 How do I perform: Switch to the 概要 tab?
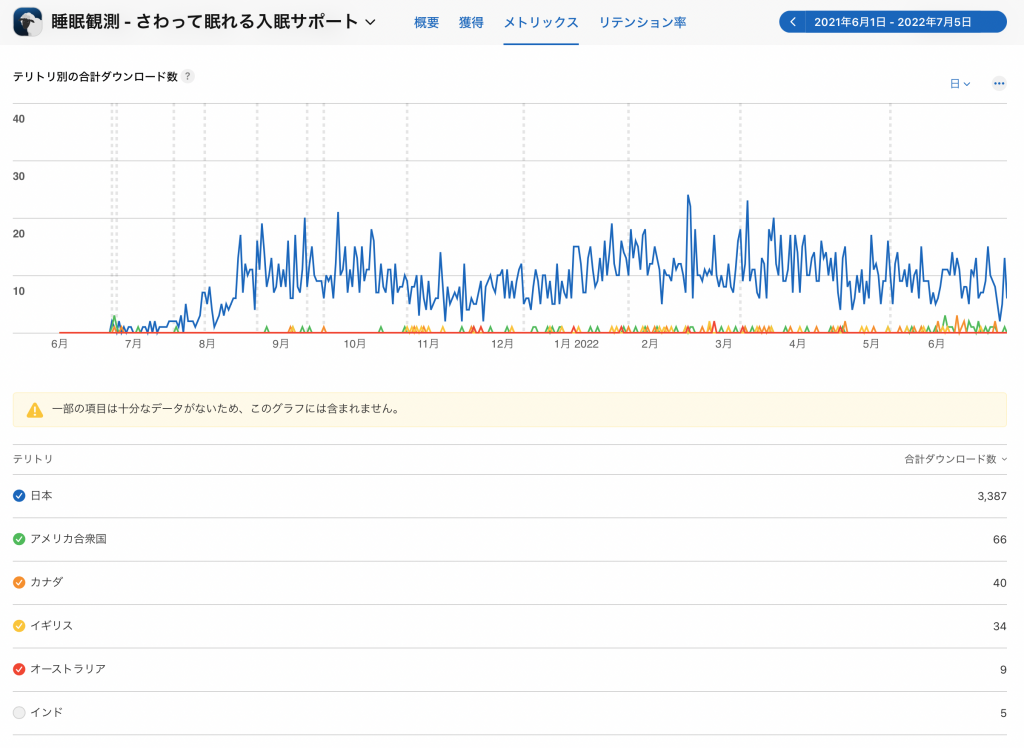tap(427, 22)
